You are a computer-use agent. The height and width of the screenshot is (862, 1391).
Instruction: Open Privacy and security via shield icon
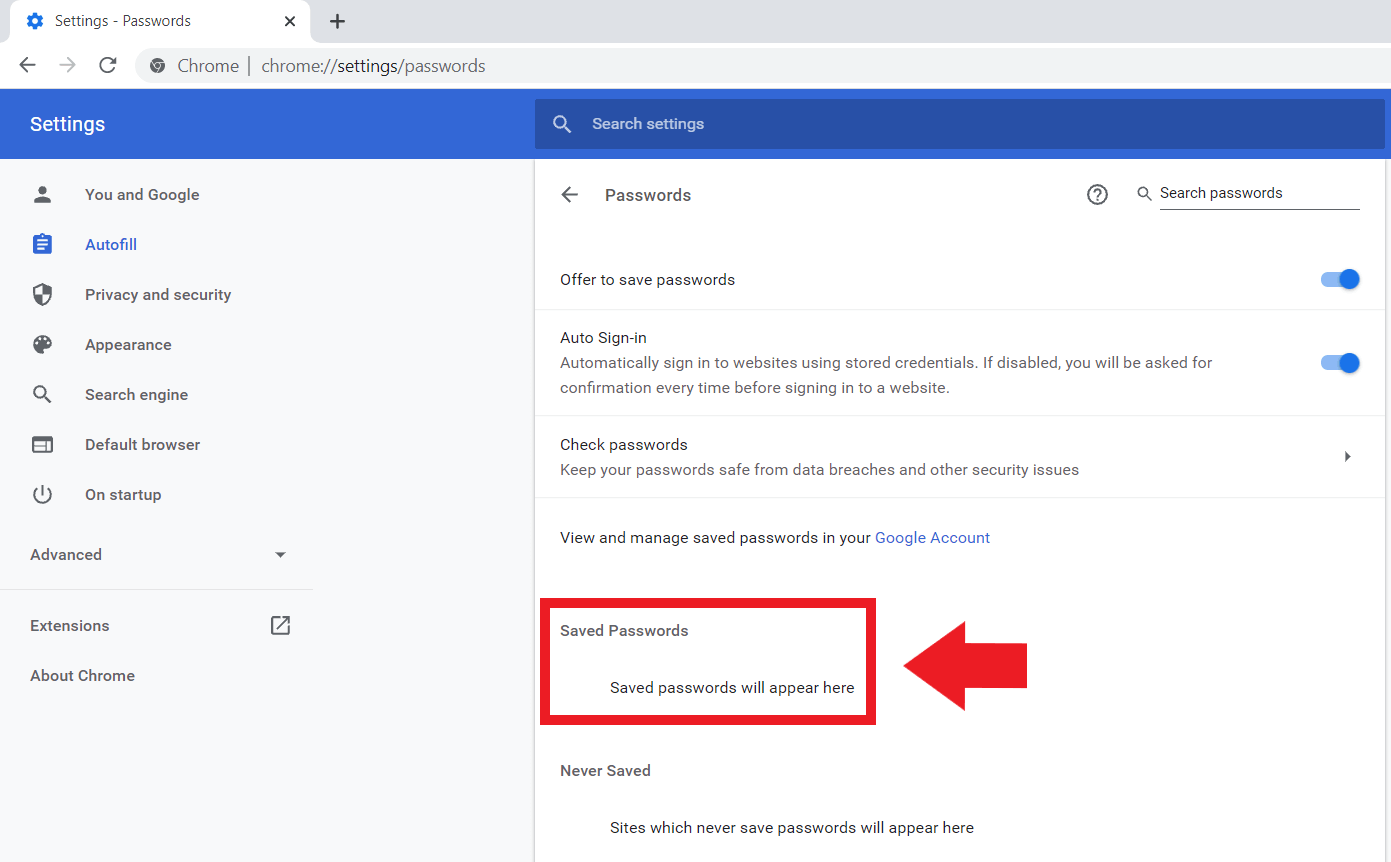[x=42, y=294]
